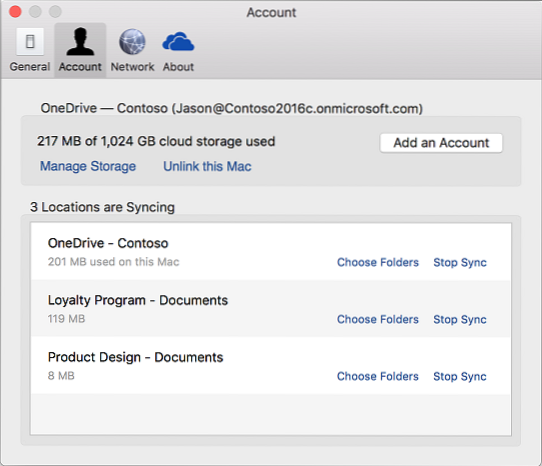Choose Folders for Loyalty Program - Documents

point(378,319)
